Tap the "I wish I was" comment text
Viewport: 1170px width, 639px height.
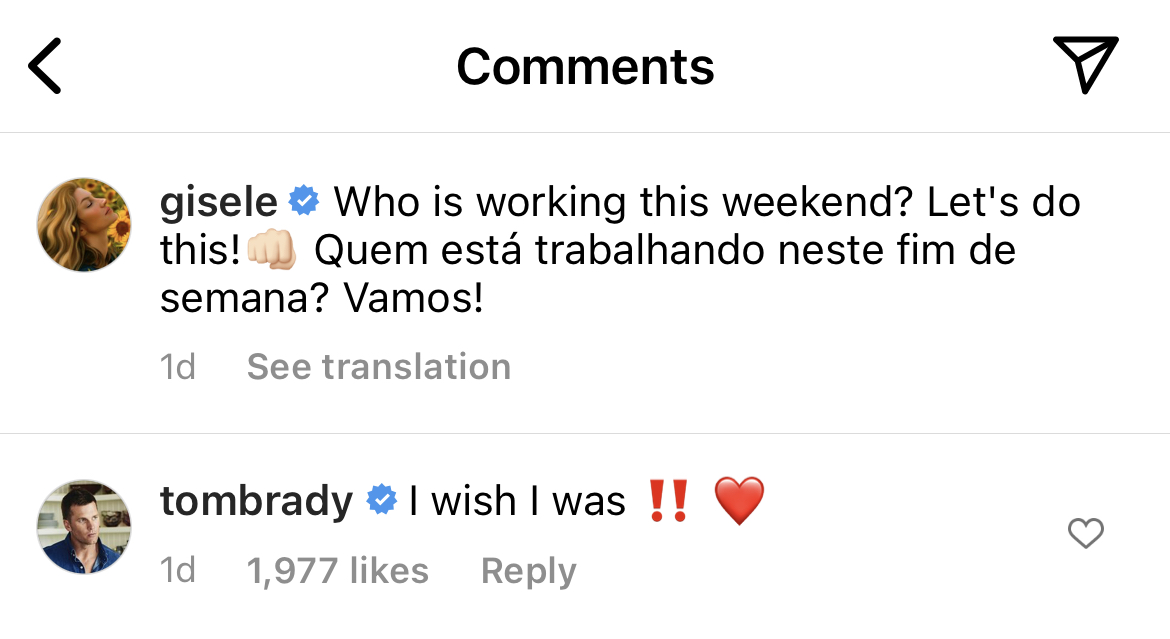516,501
